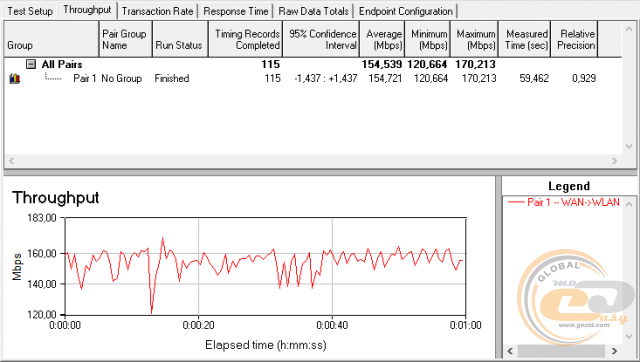Click the 95% Confidence Interval header
Image resolution: width=640 pixels, height=362 pixels.
(x=321, y=39)
